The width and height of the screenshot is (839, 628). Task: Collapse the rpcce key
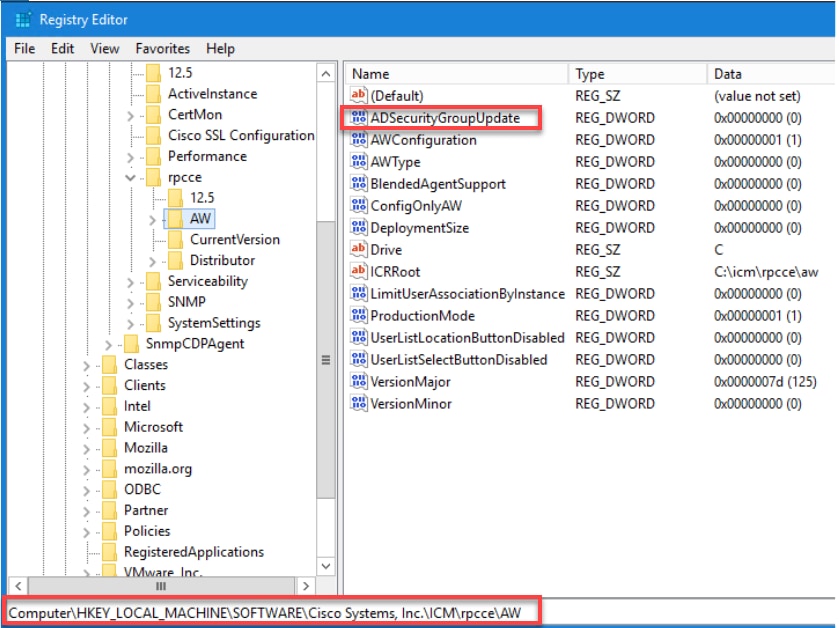(x=130, y=177)
